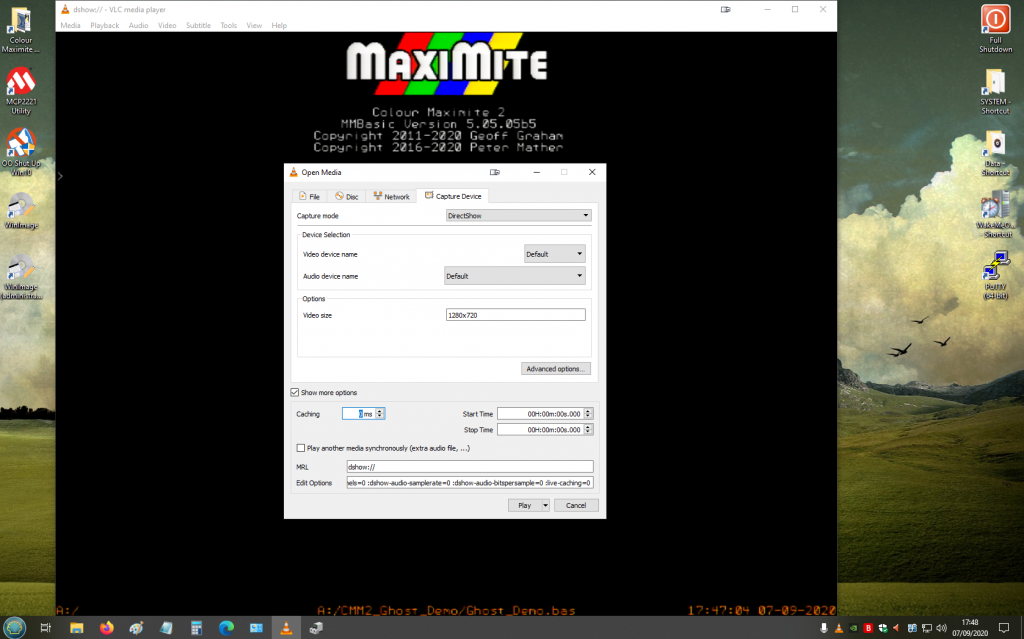Open the Video menu in VLC
1024x639 pixels.
coord(167,25)
